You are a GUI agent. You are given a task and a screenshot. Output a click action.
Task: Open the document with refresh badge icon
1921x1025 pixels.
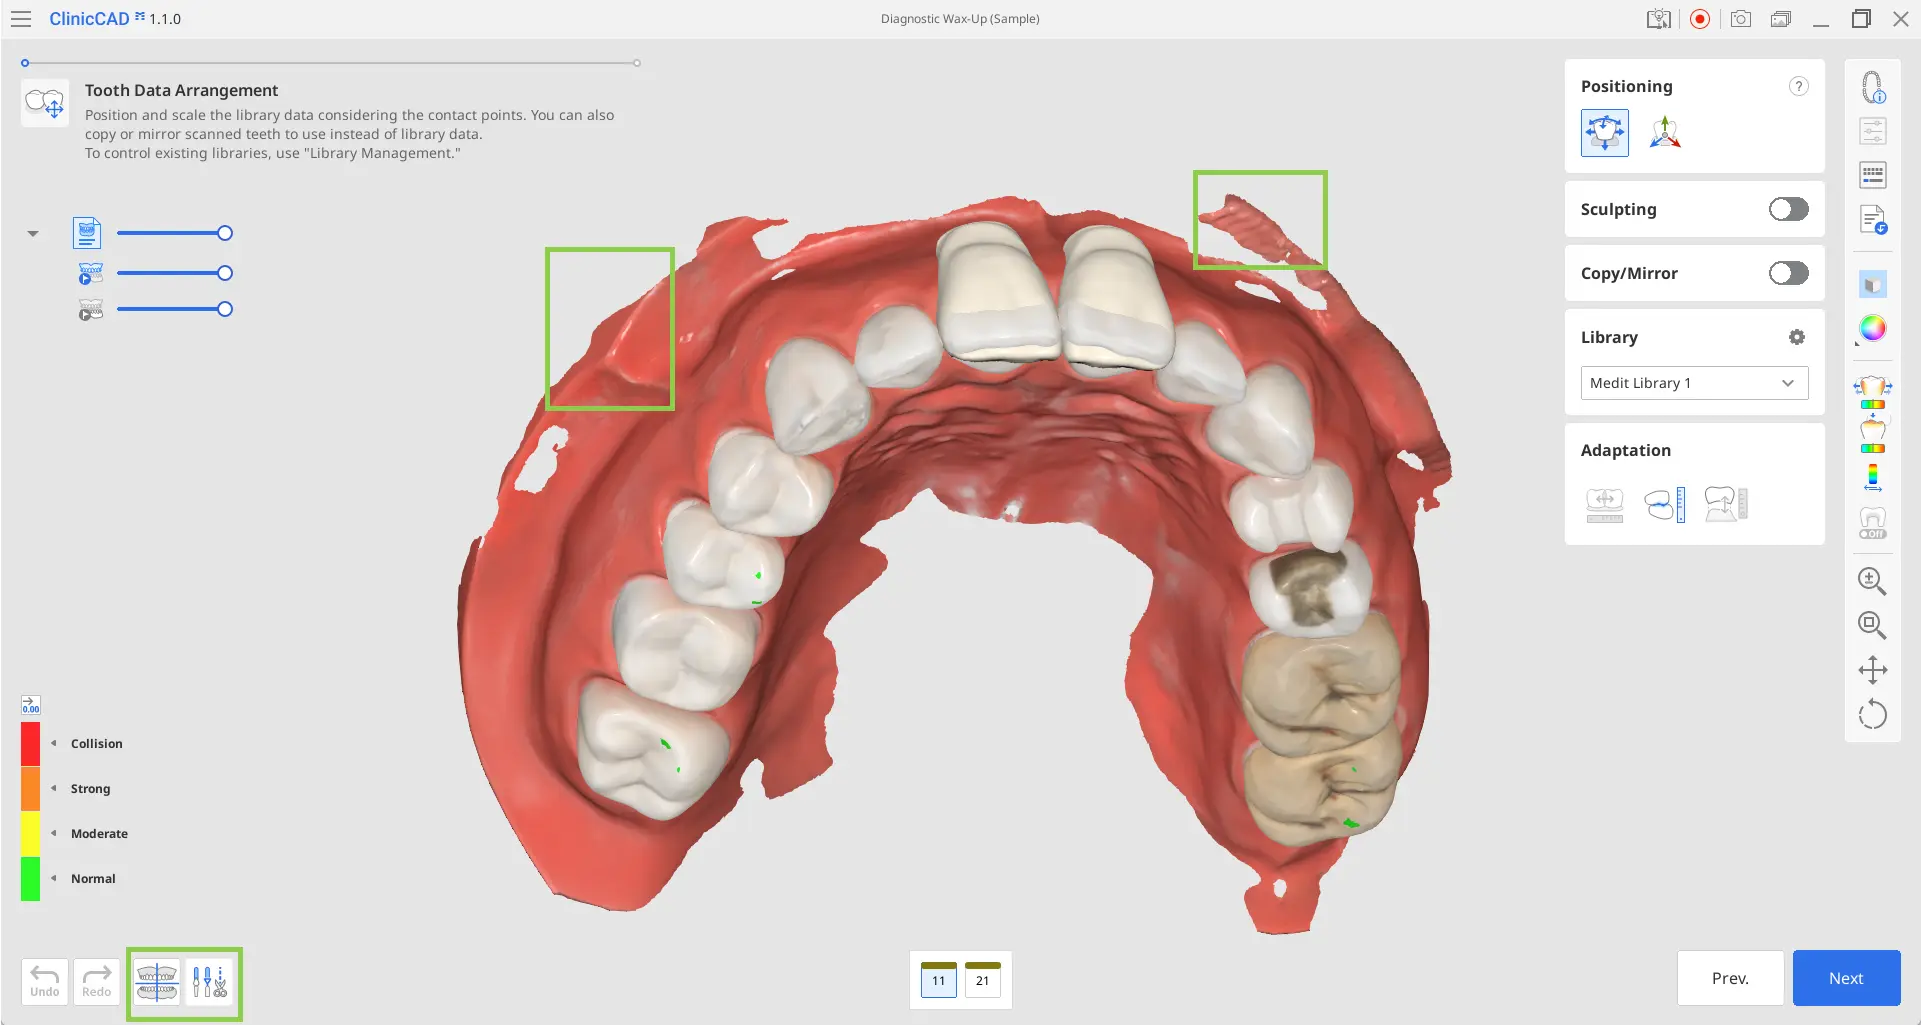[x=1873, y=220]
